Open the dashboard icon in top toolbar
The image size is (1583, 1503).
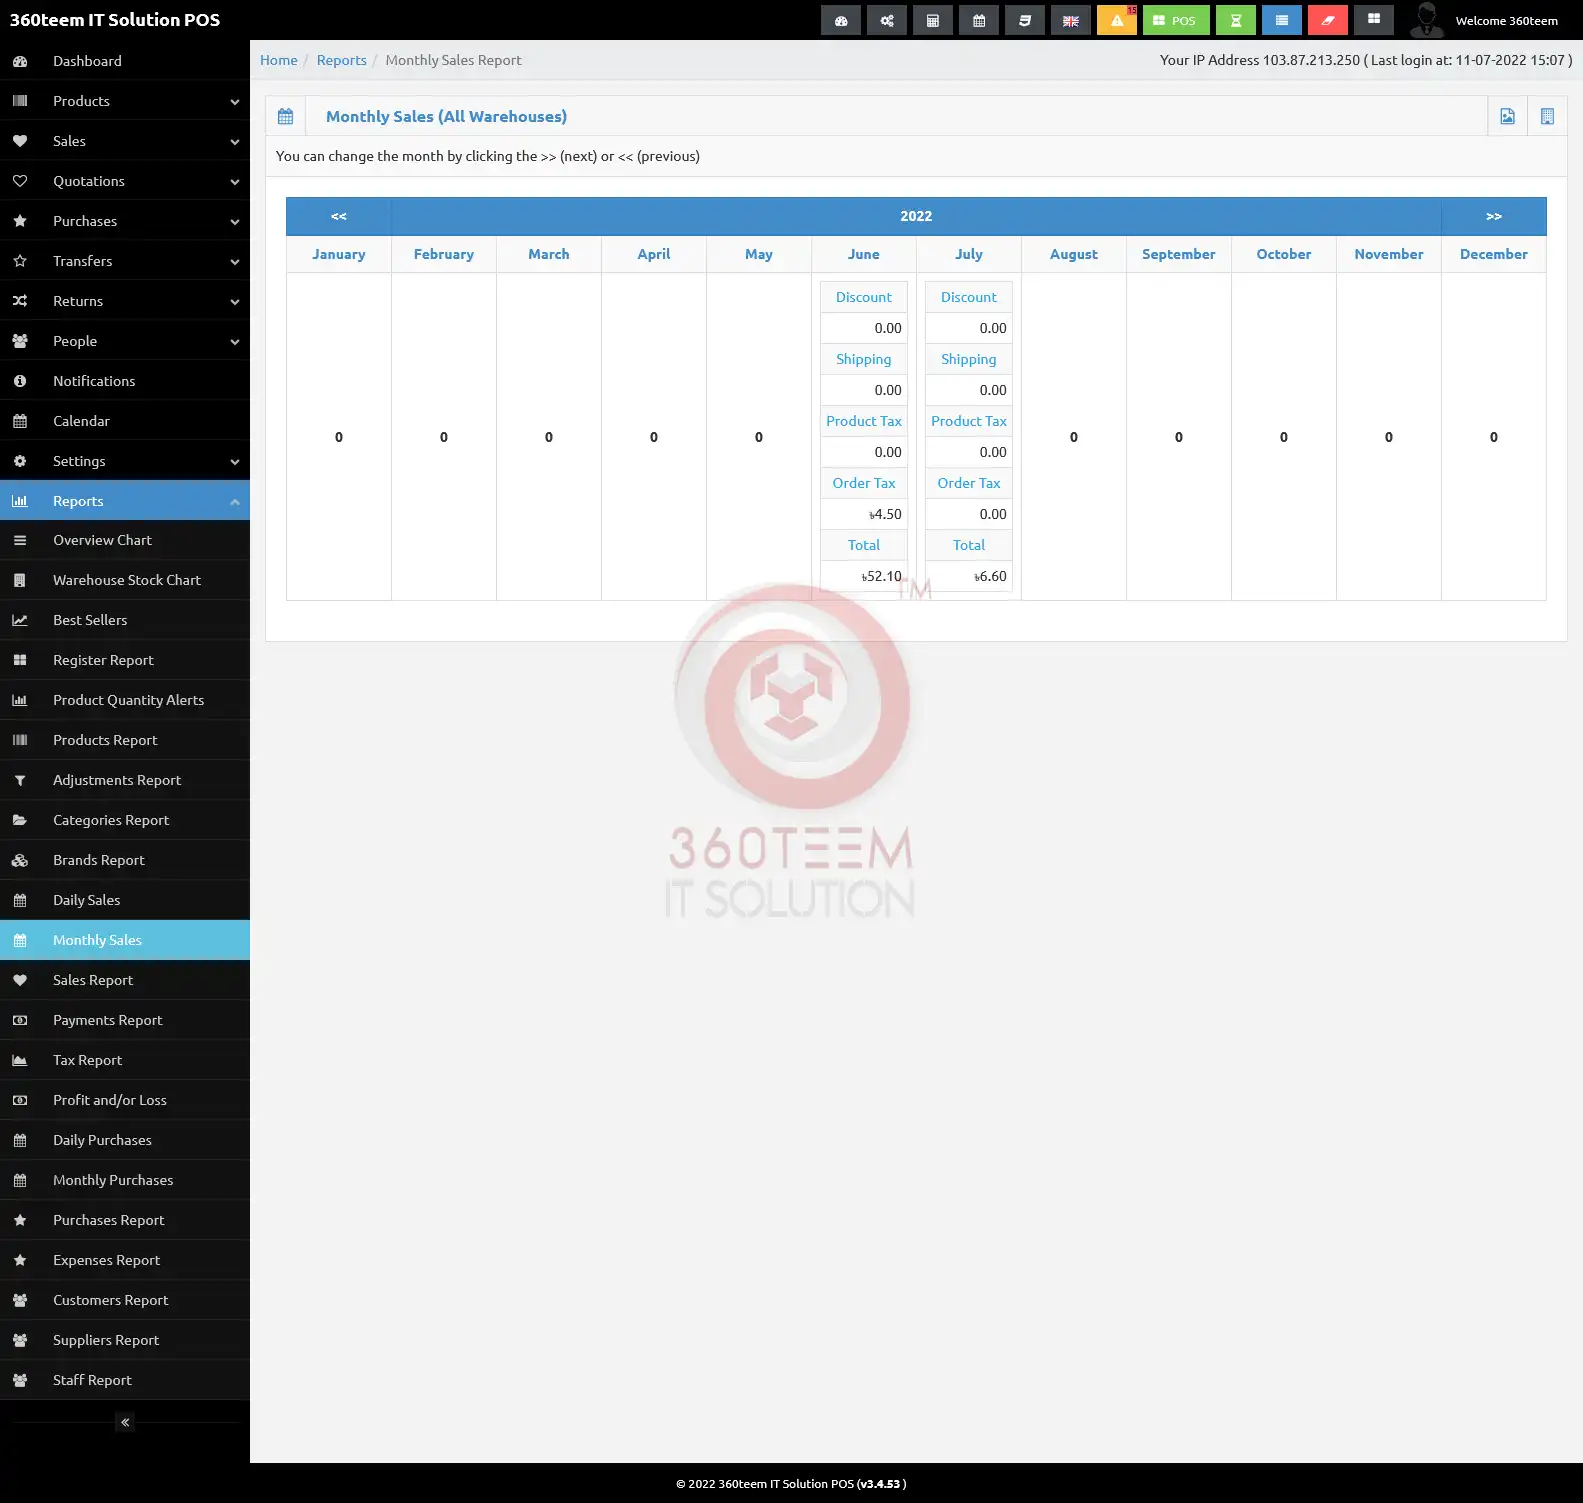[x=841, y=20]
